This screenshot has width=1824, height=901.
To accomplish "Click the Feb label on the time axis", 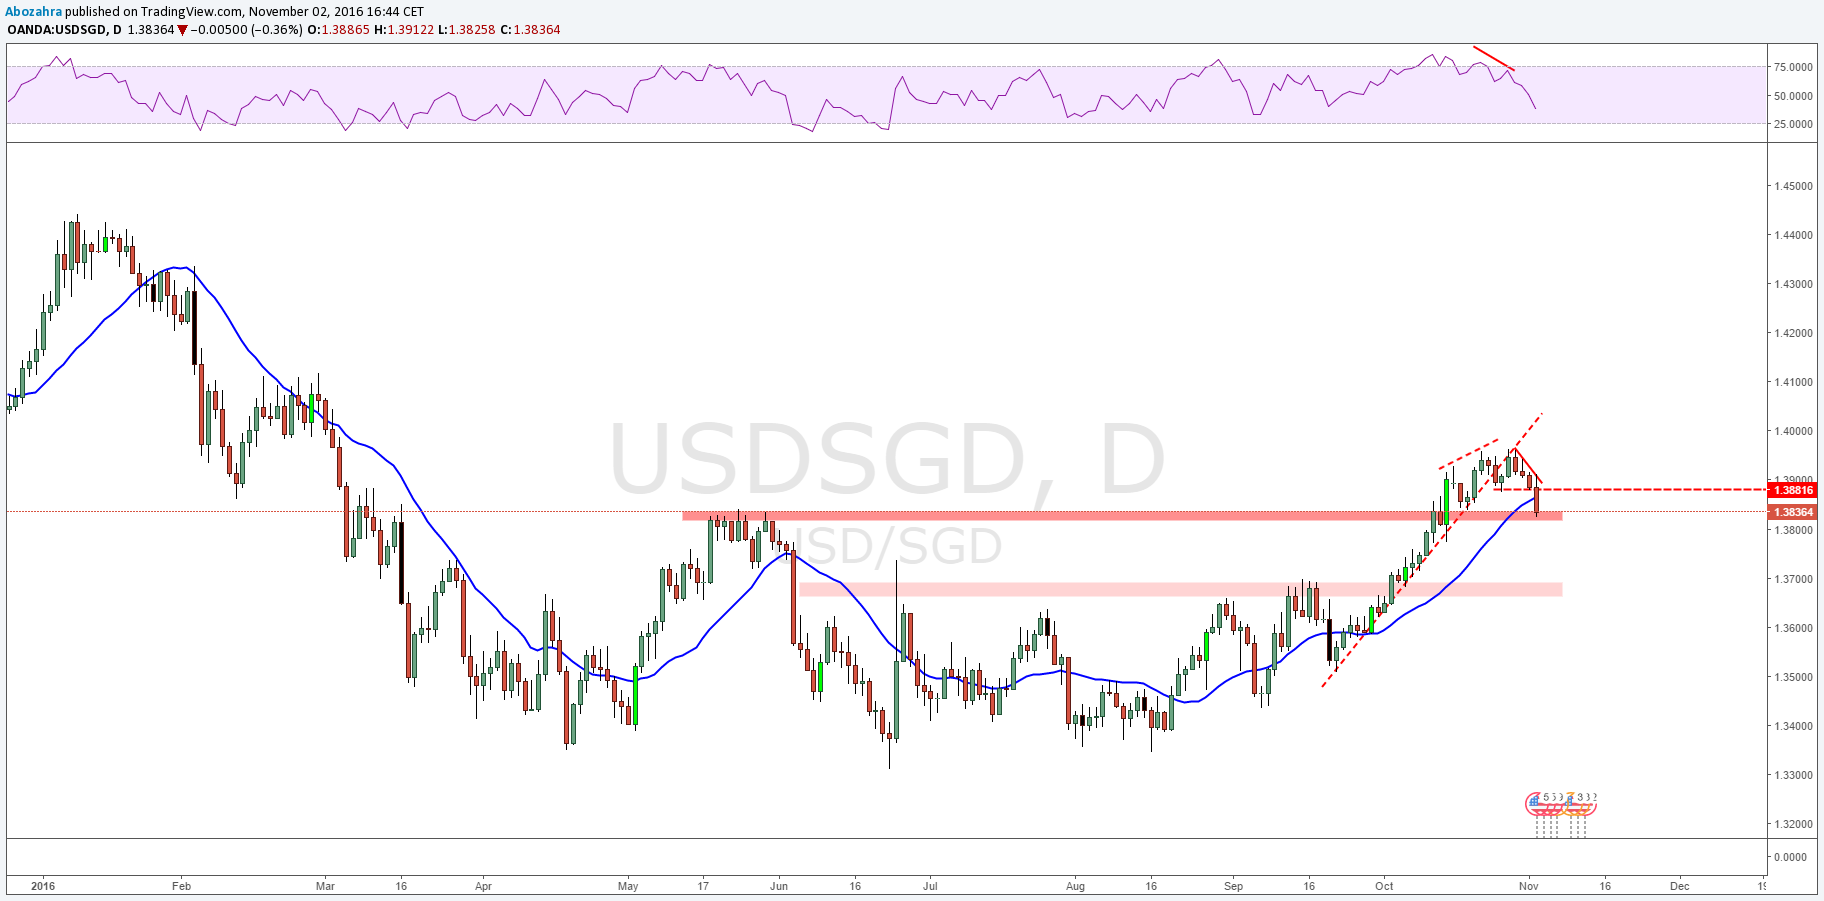I will click(x=181, y=886).
